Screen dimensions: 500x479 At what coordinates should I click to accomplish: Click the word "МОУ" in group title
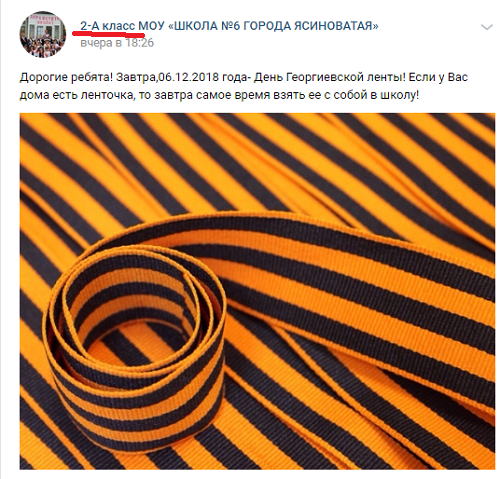[151, 26]
